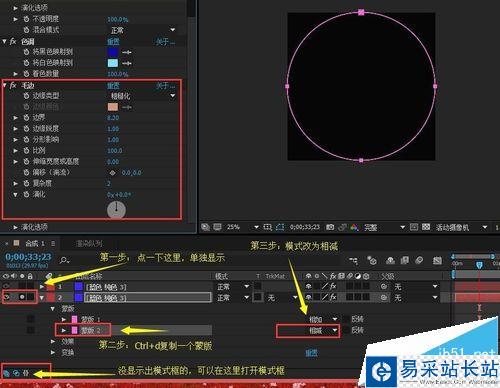Click the draft 3D timeline icon
500x388 pixels.
click(372, 260)
